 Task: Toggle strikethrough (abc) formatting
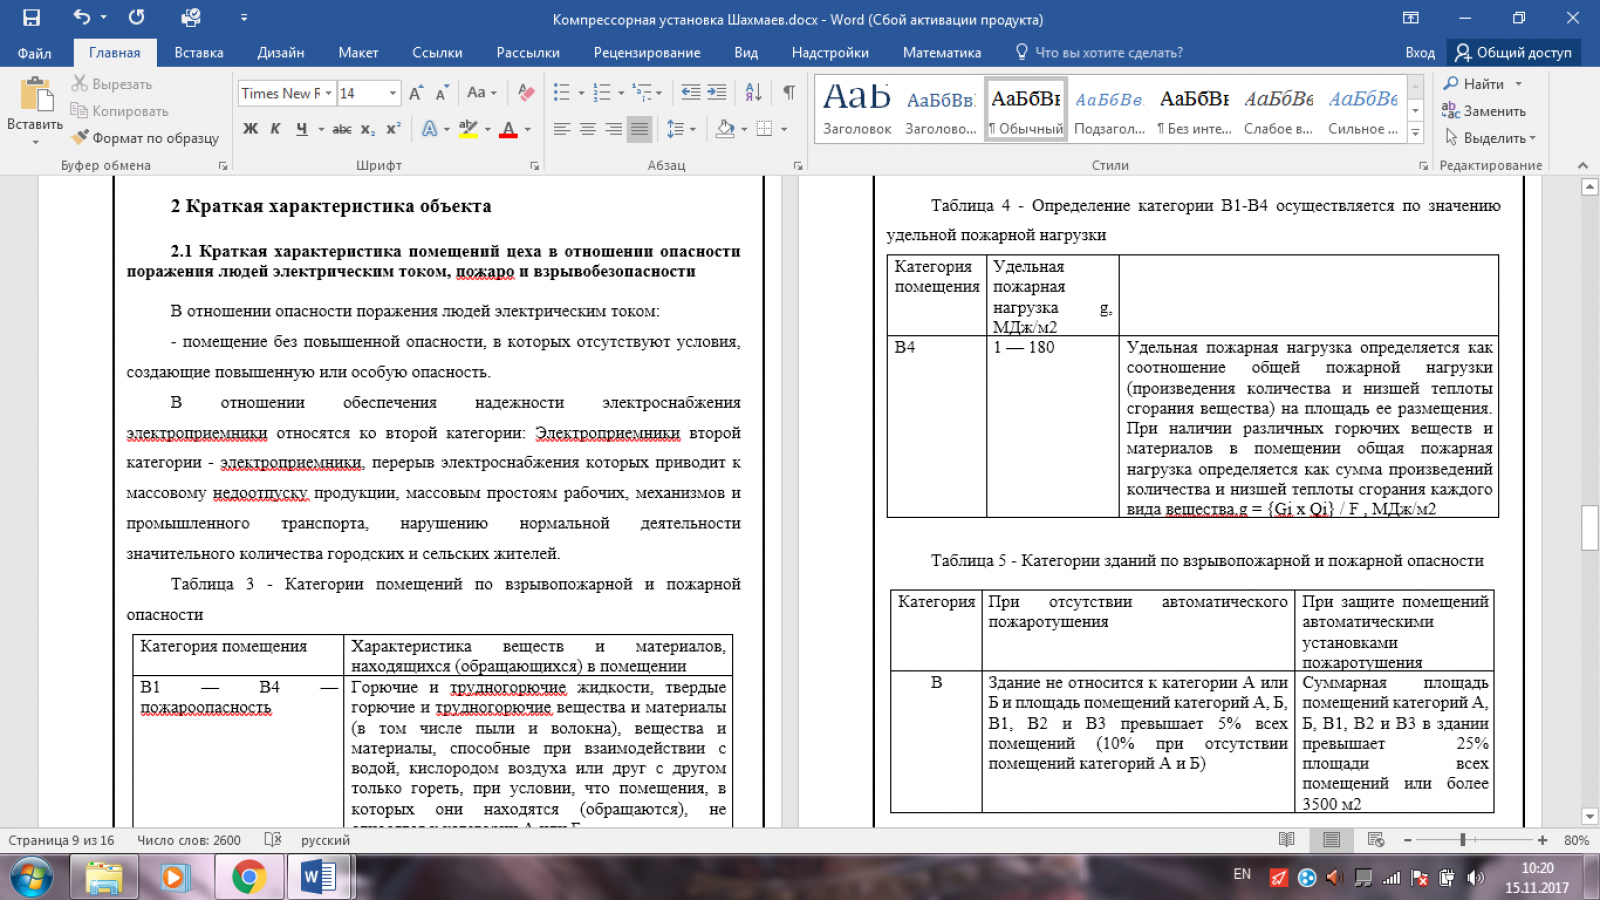(342, 129)
